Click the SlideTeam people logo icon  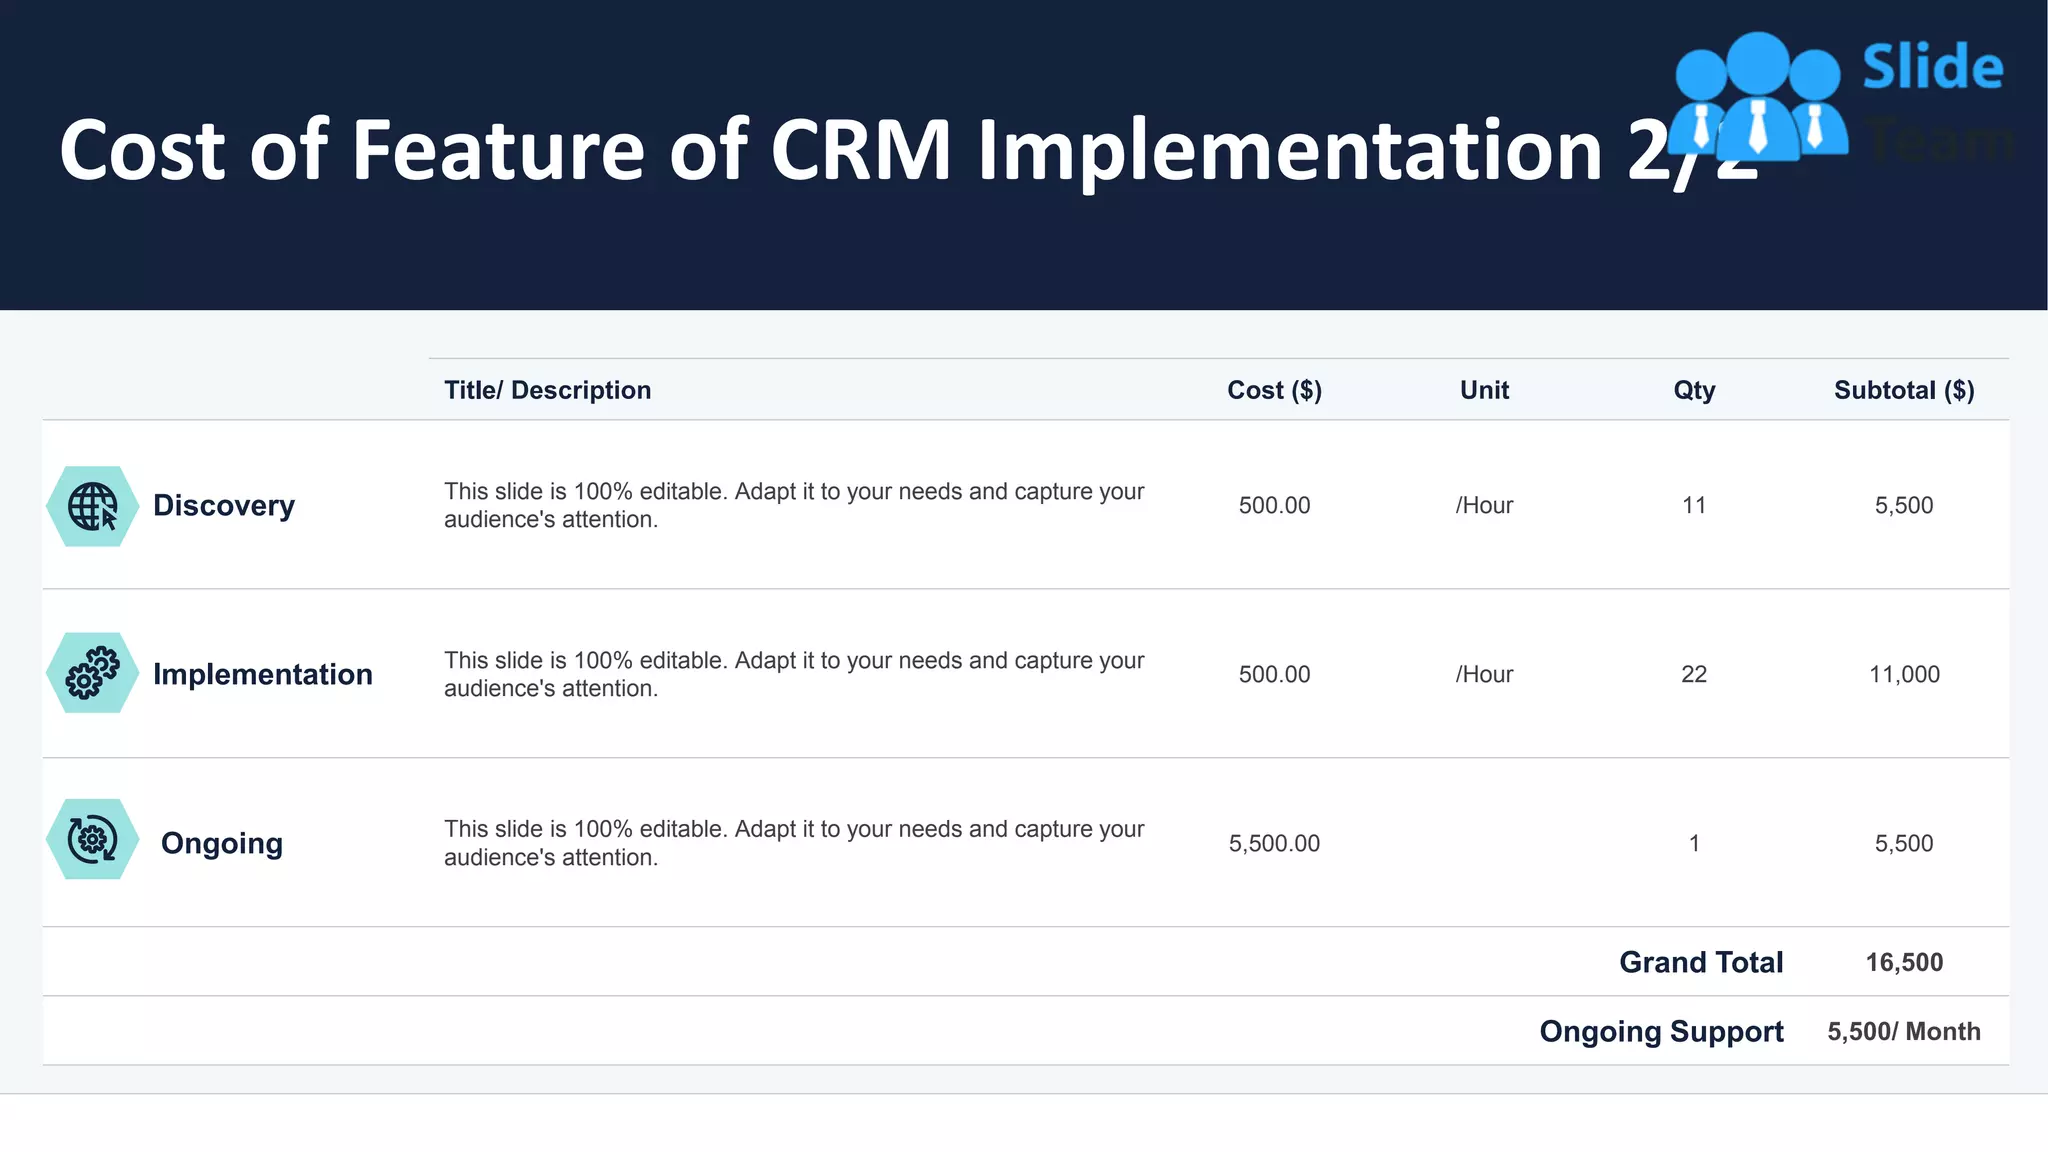point(1758,97)
